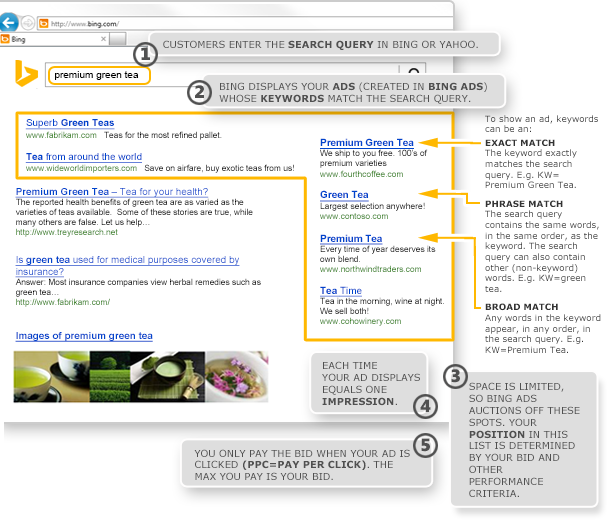Open the matcha bowl and whisk thumbnail
Viewport: 610px width, 525px height.
[168, 376]
